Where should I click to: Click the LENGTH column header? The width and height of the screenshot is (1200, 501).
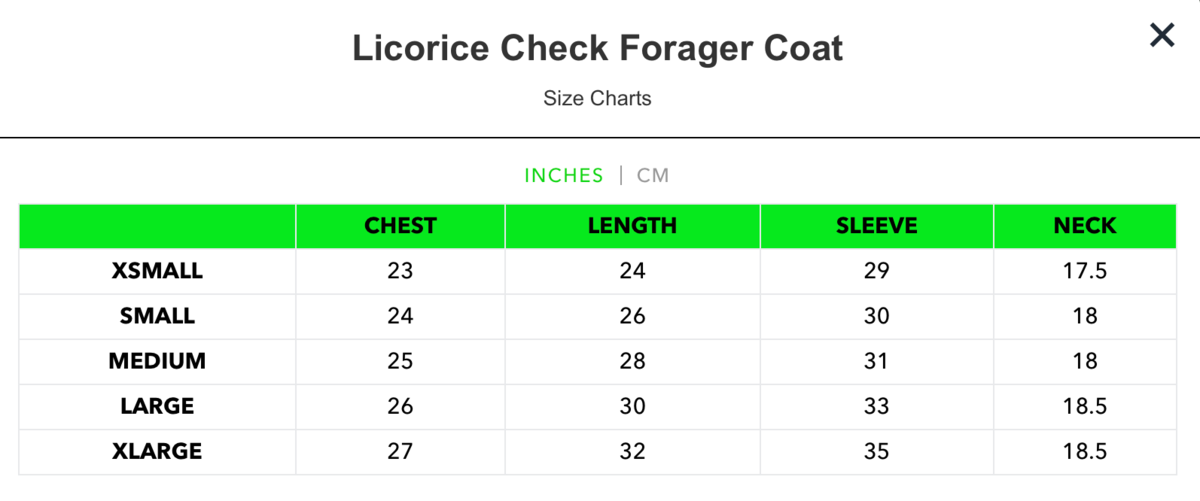632,226
